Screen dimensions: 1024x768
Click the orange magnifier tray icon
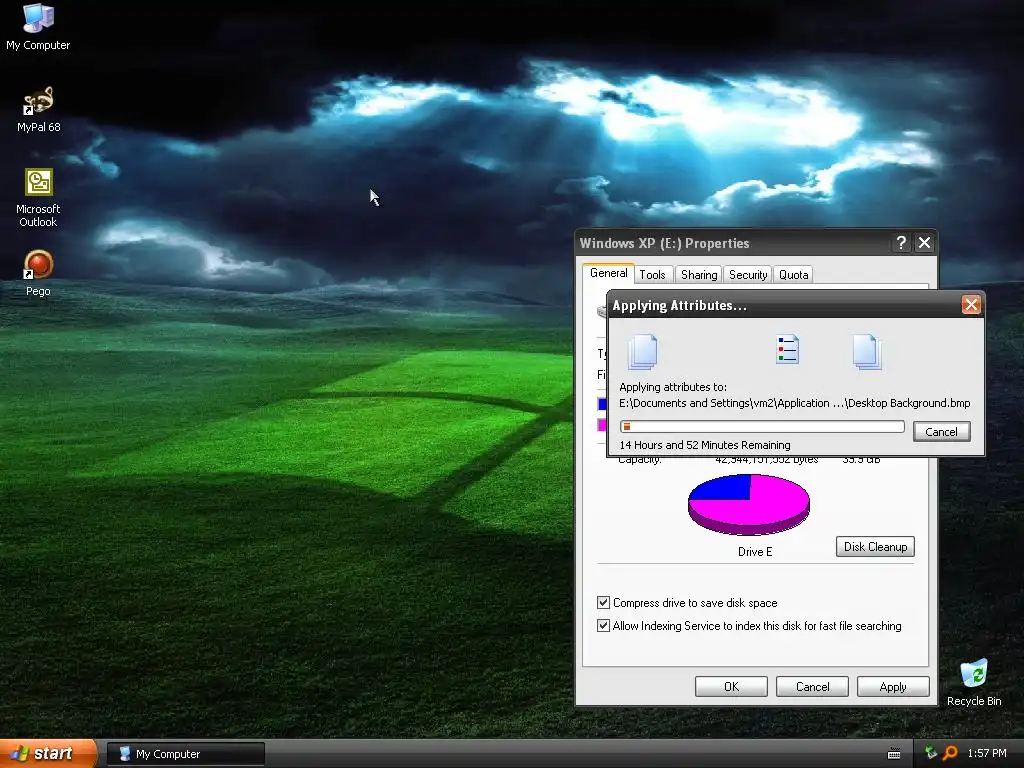[x=950, y=753]
